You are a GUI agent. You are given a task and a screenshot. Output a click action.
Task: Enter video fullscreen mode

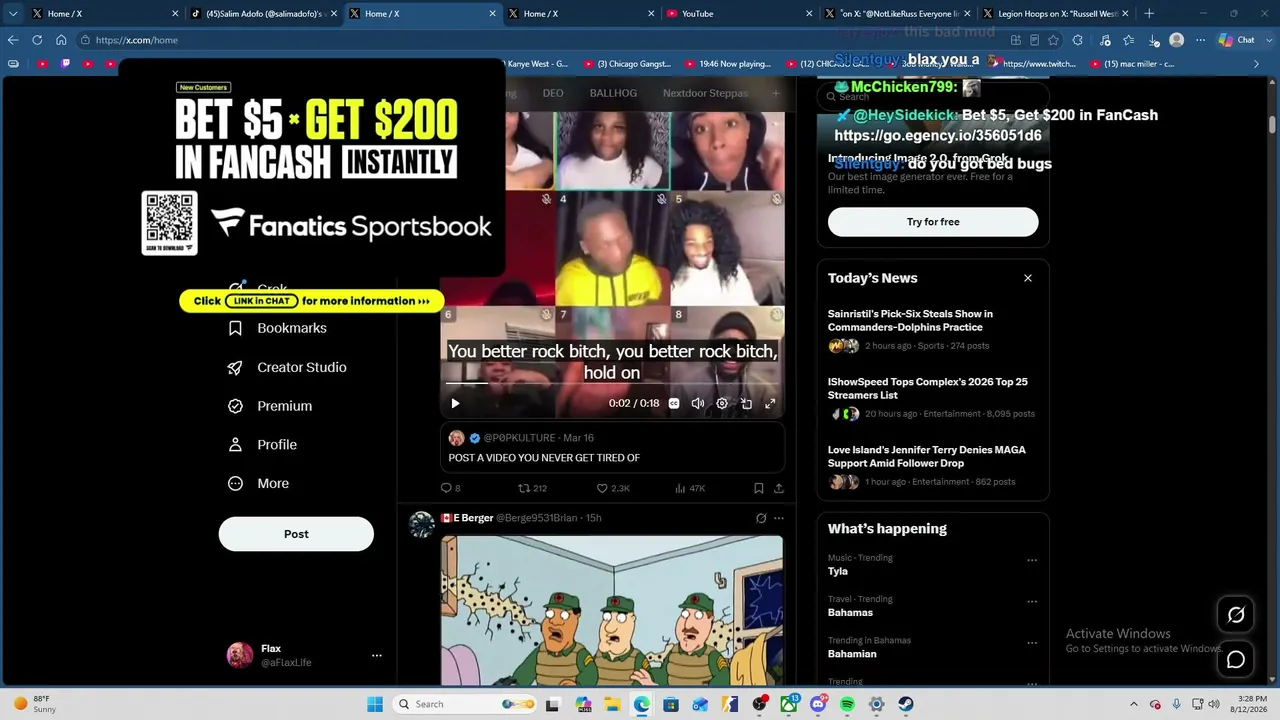(770, 403)
